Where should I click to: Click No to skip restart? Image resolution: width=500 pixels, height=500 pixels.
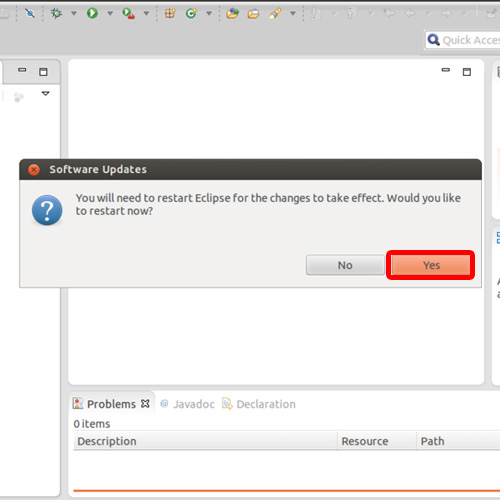[x=345, y=265]
